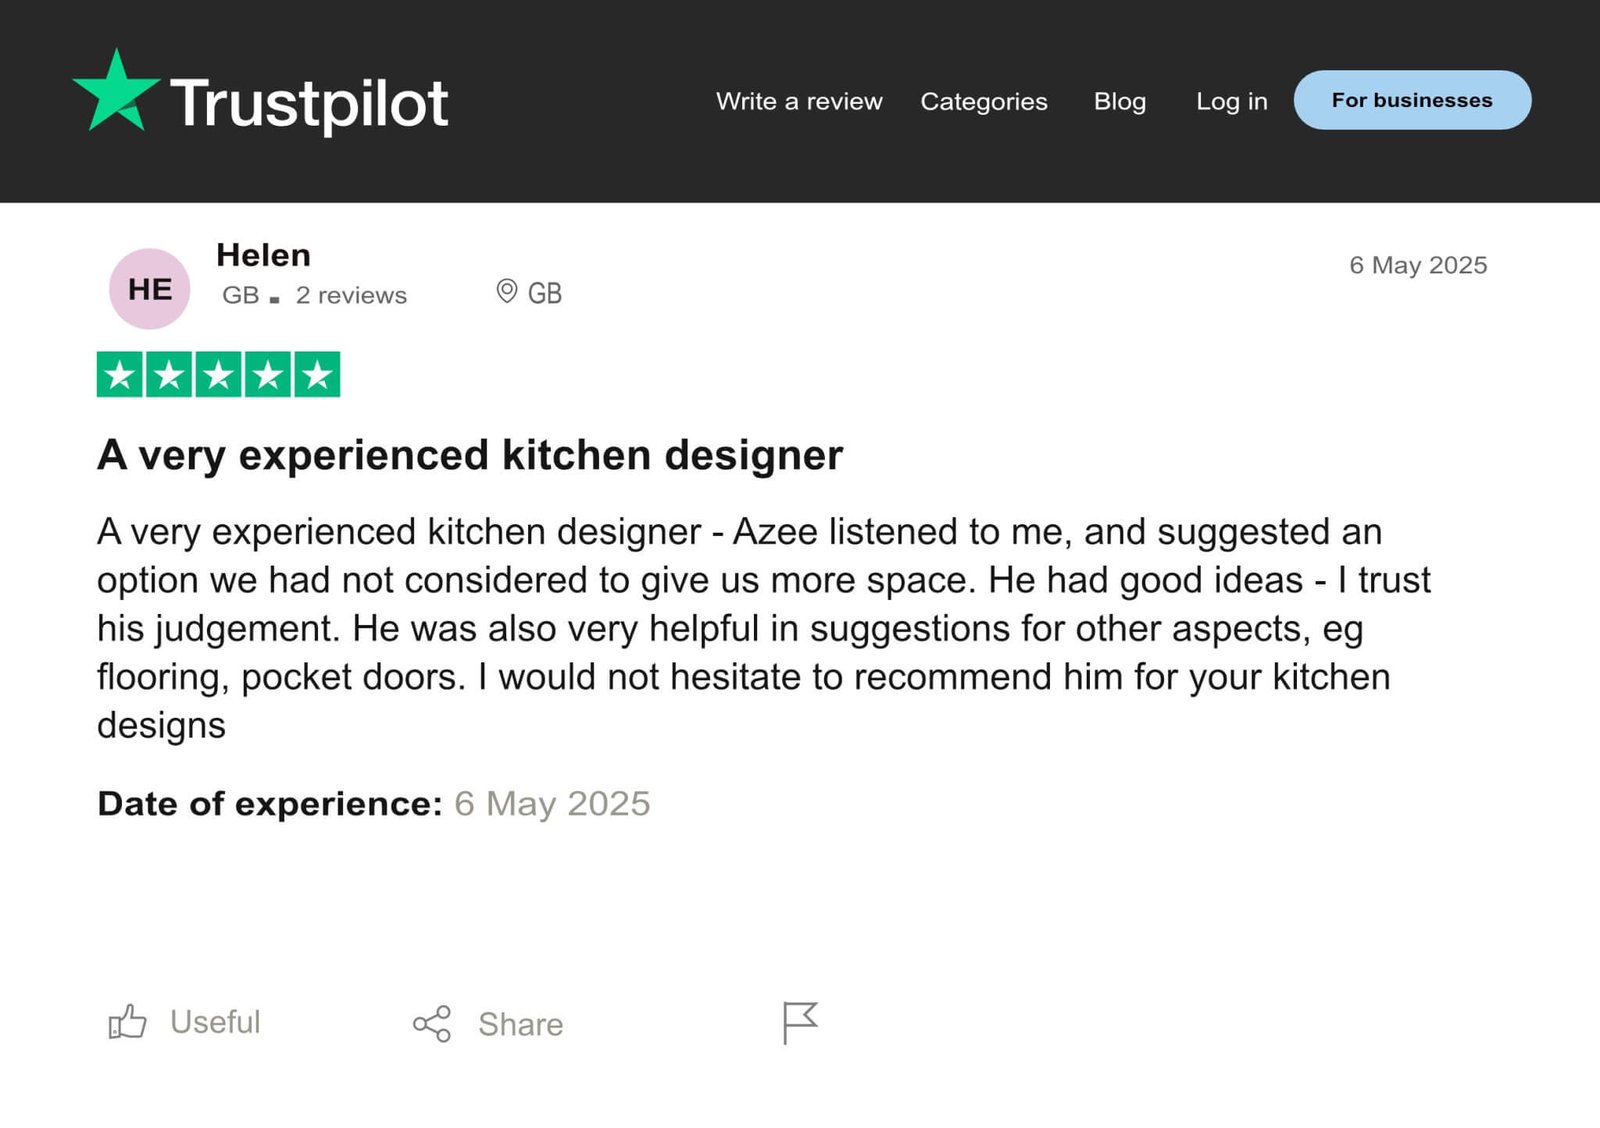Image resolution: width=1600 pixels, height=1128 pixels.
Task: Click the Trustpilot wordmark text
Action: (x=309, y=103)
